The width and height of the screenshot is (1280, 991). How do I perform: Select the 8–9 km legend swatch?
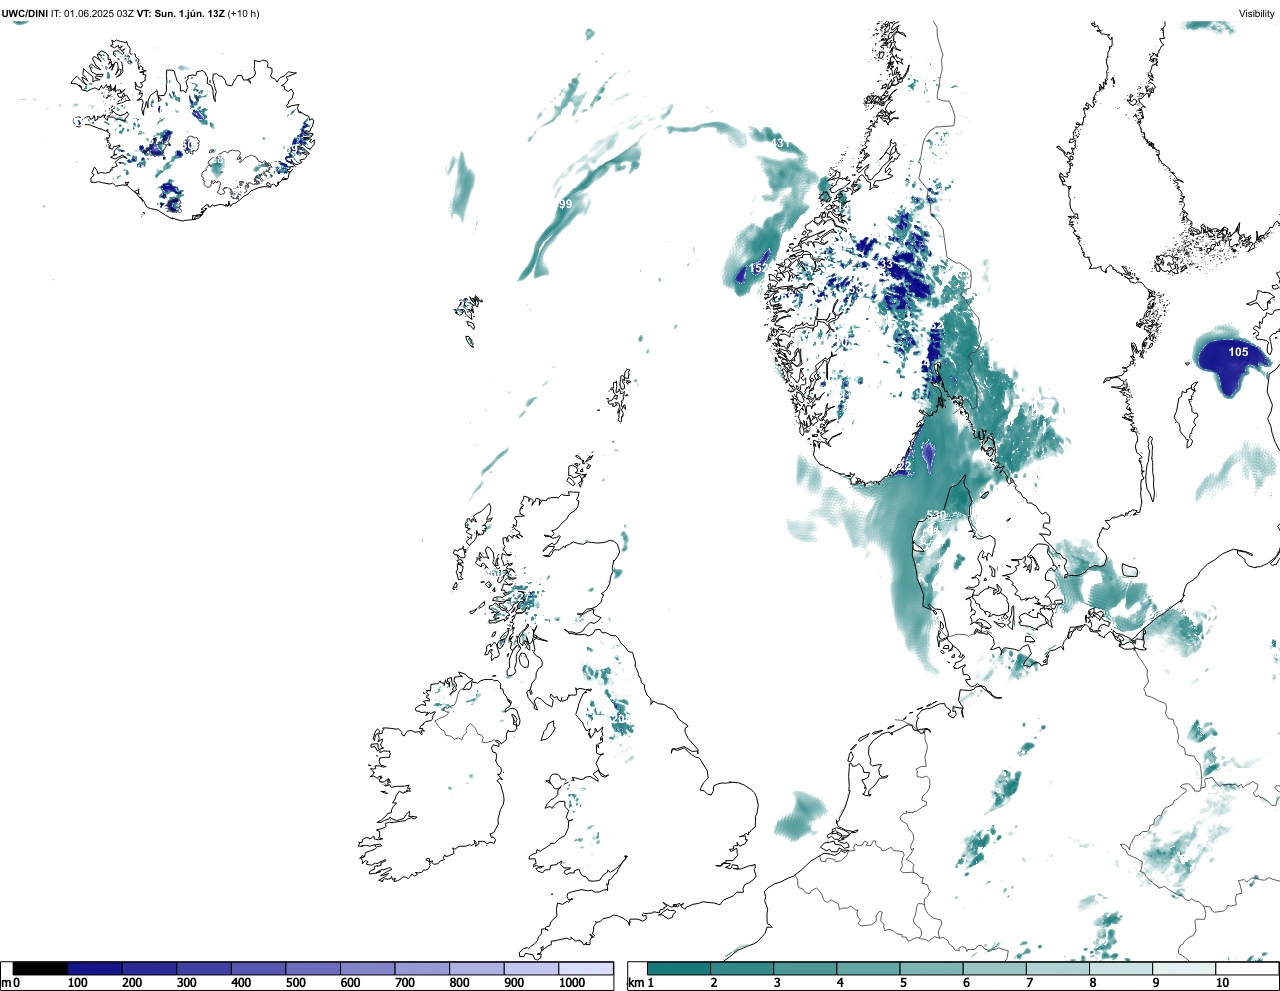click(1120, 968)
